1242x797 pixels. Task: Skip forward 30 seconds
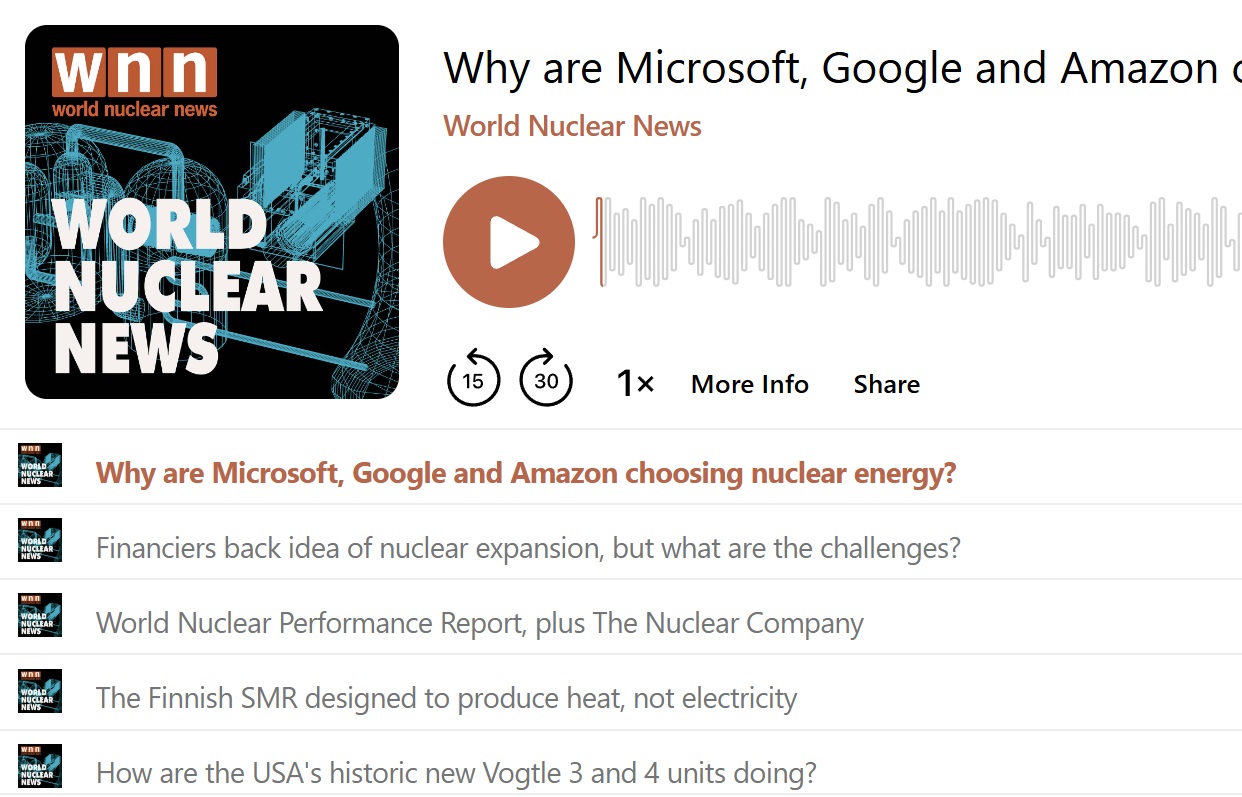pos(546,379)
